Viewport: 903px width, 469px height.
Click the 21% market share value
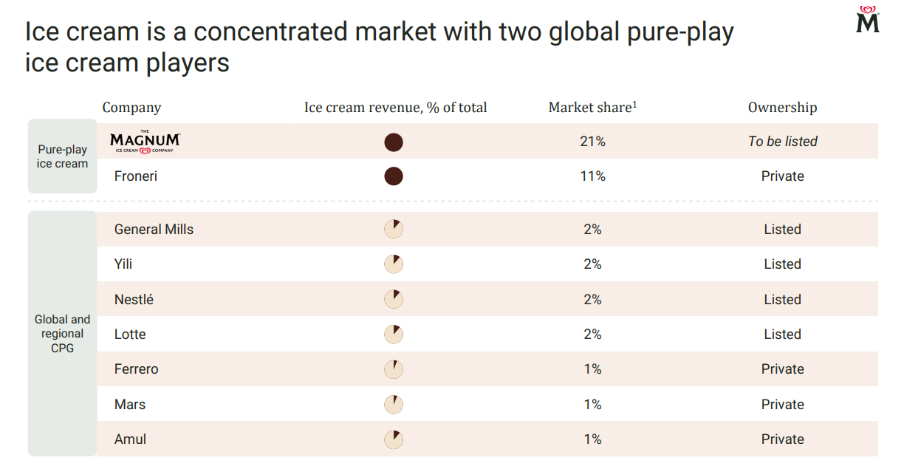click(593, 141)
